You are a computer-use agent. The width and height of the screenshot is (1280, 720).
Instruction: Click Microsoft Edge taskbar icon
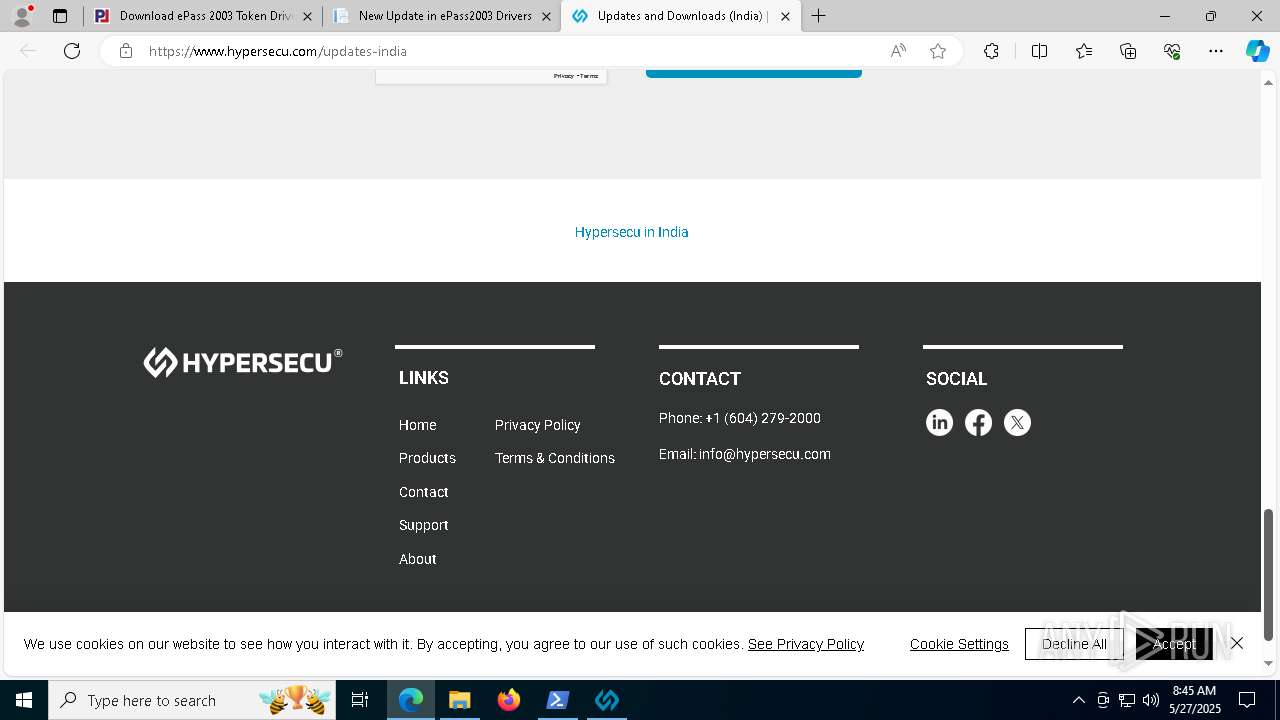coord(411,700)
